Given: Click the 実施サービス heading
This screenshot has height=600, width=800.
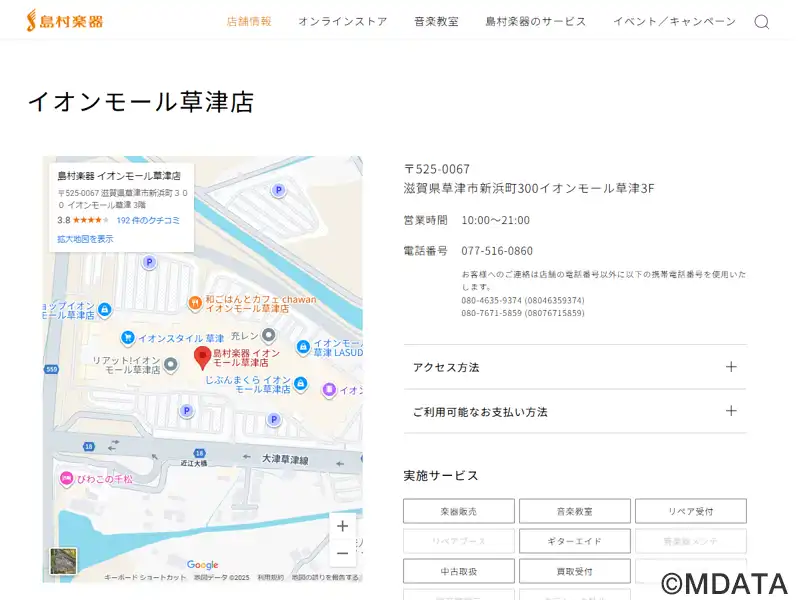Looking at the screenshot, I should [x=441, y=476].
